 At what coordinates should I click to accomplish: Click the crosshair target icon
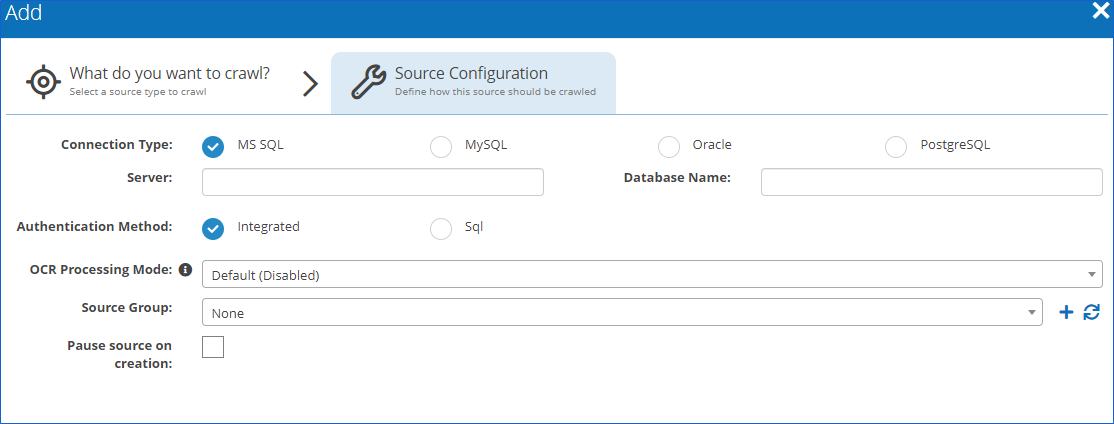coord(43,83)
